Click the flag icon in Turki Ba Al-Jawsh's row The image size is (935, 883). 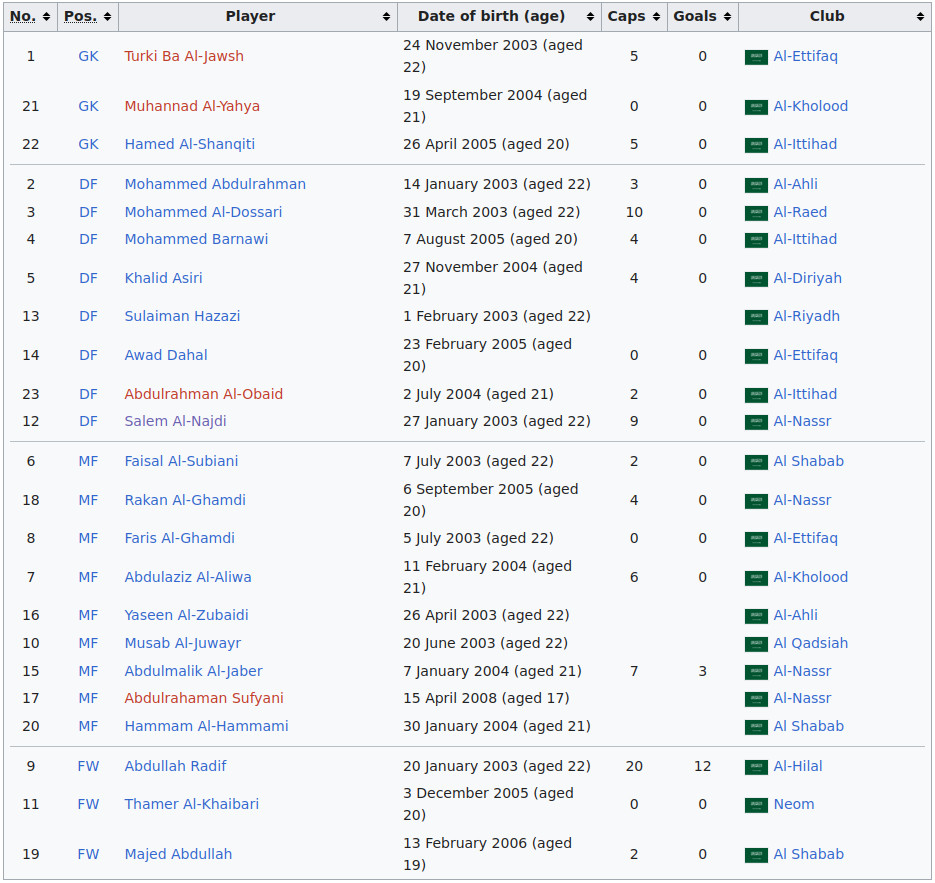click(756, 57)
